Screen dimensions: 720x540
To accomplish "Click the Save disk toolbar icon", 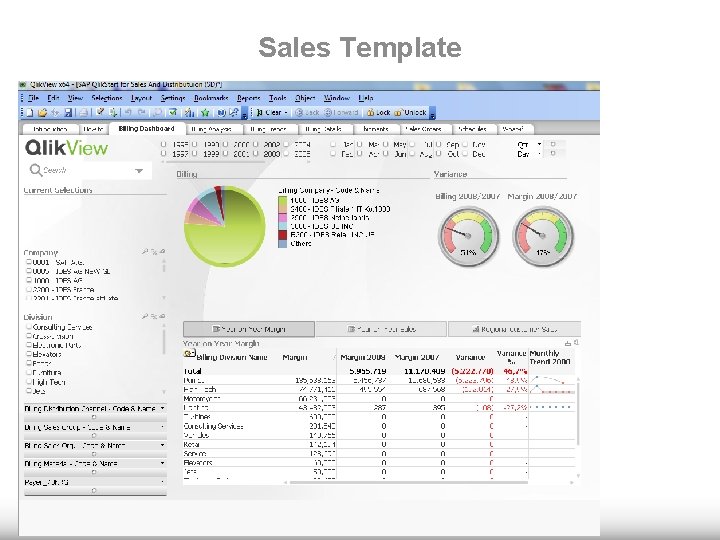I will [x=68, y=112].
